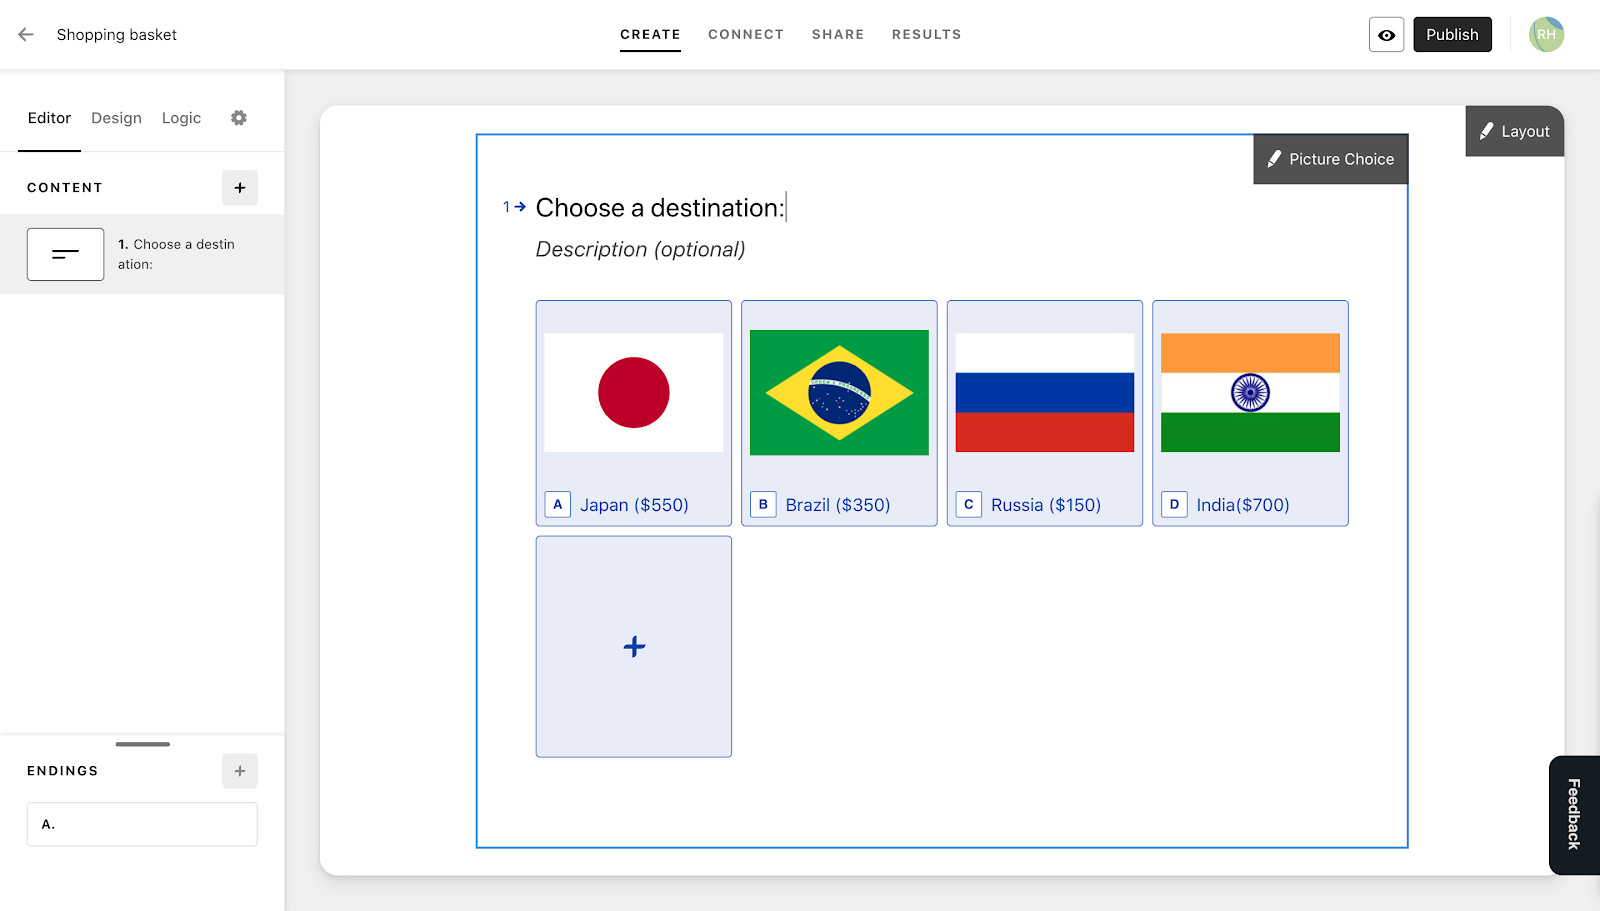1600x911 pixels.
Task: Open the Feedback side tab
Action: (x=1574, y=815)
